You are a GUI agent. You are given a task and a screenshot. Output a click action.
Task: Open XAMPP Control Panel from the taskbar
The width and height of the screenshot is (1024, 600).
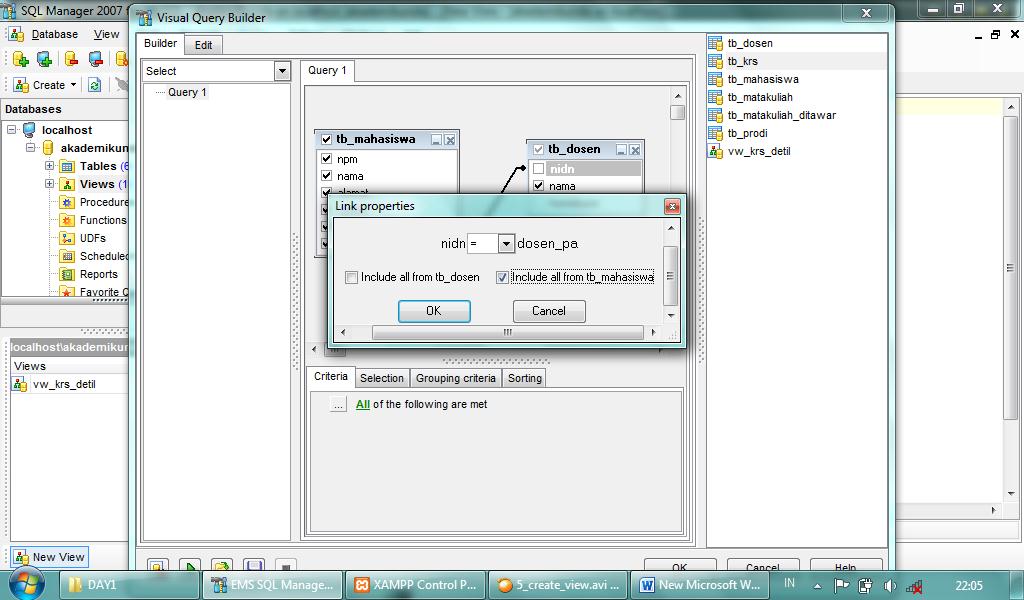(x=415, y=585)
